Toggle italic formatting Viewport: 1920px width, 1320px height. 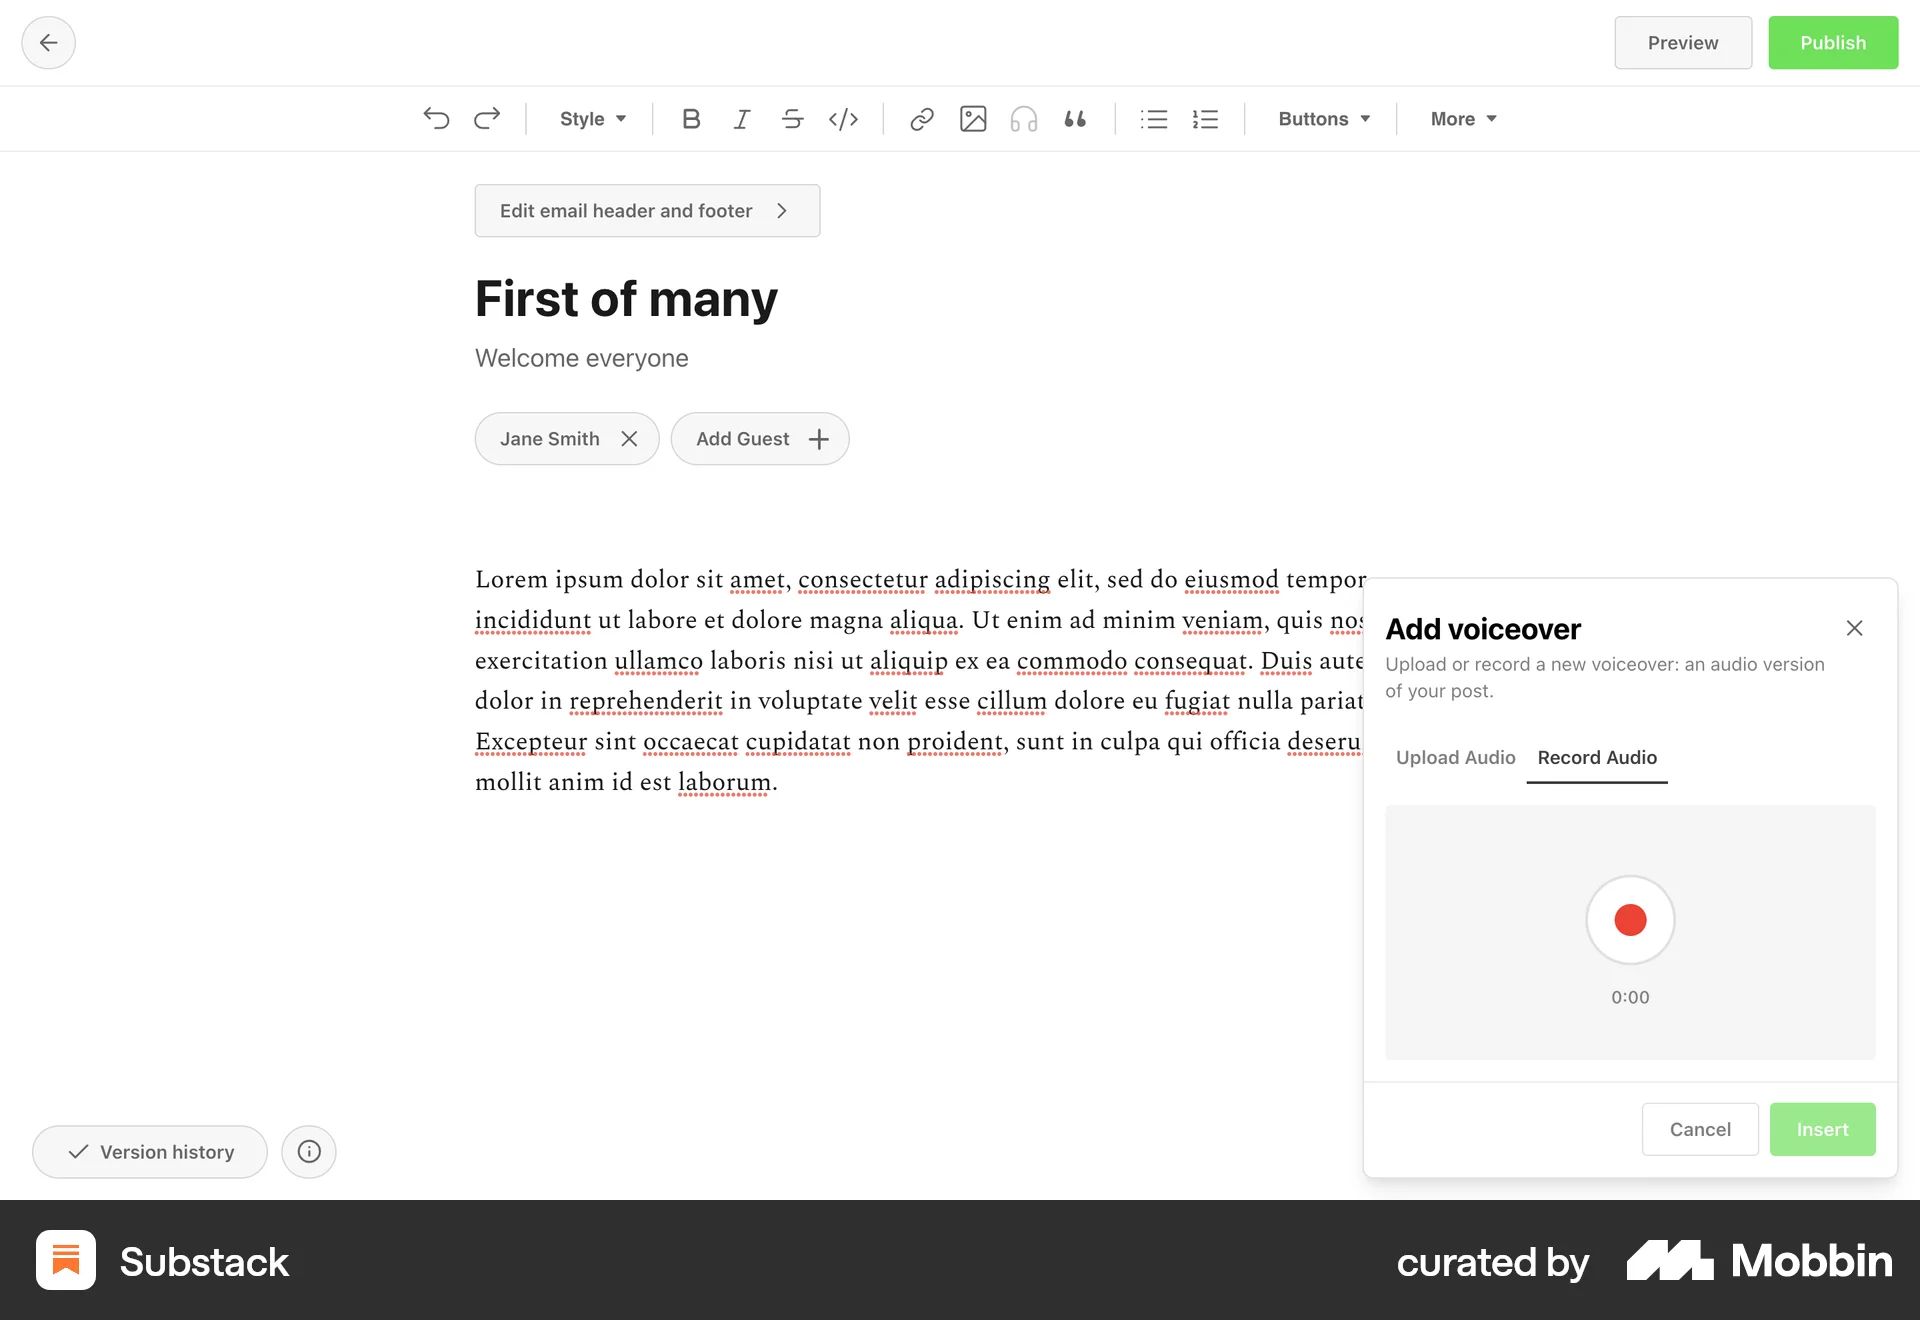tap(741, 119)
